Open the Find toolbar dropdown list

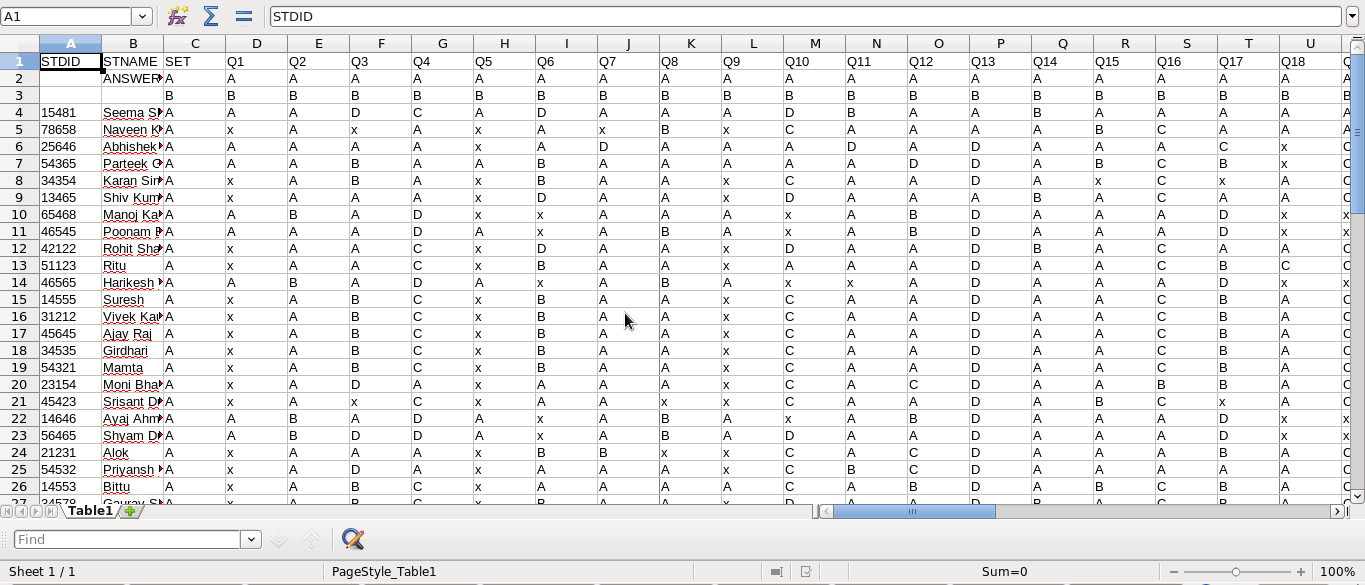[x=251, y=539]
